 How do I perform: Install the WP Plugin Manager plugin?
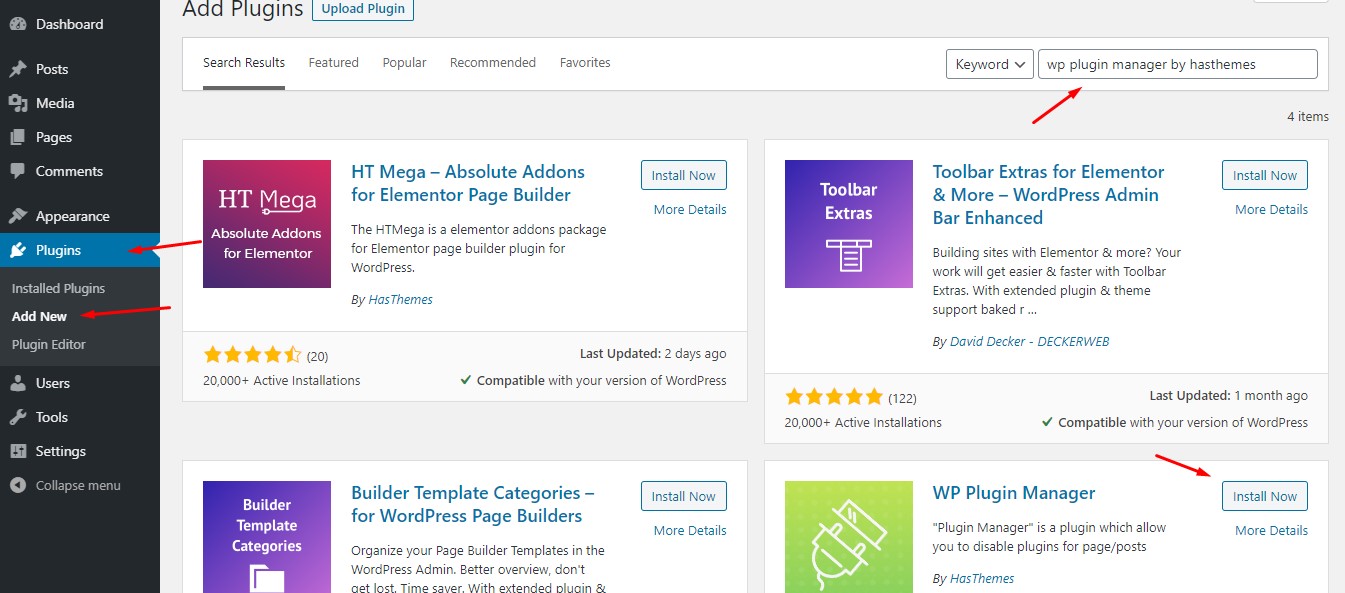click(1264, 495)
